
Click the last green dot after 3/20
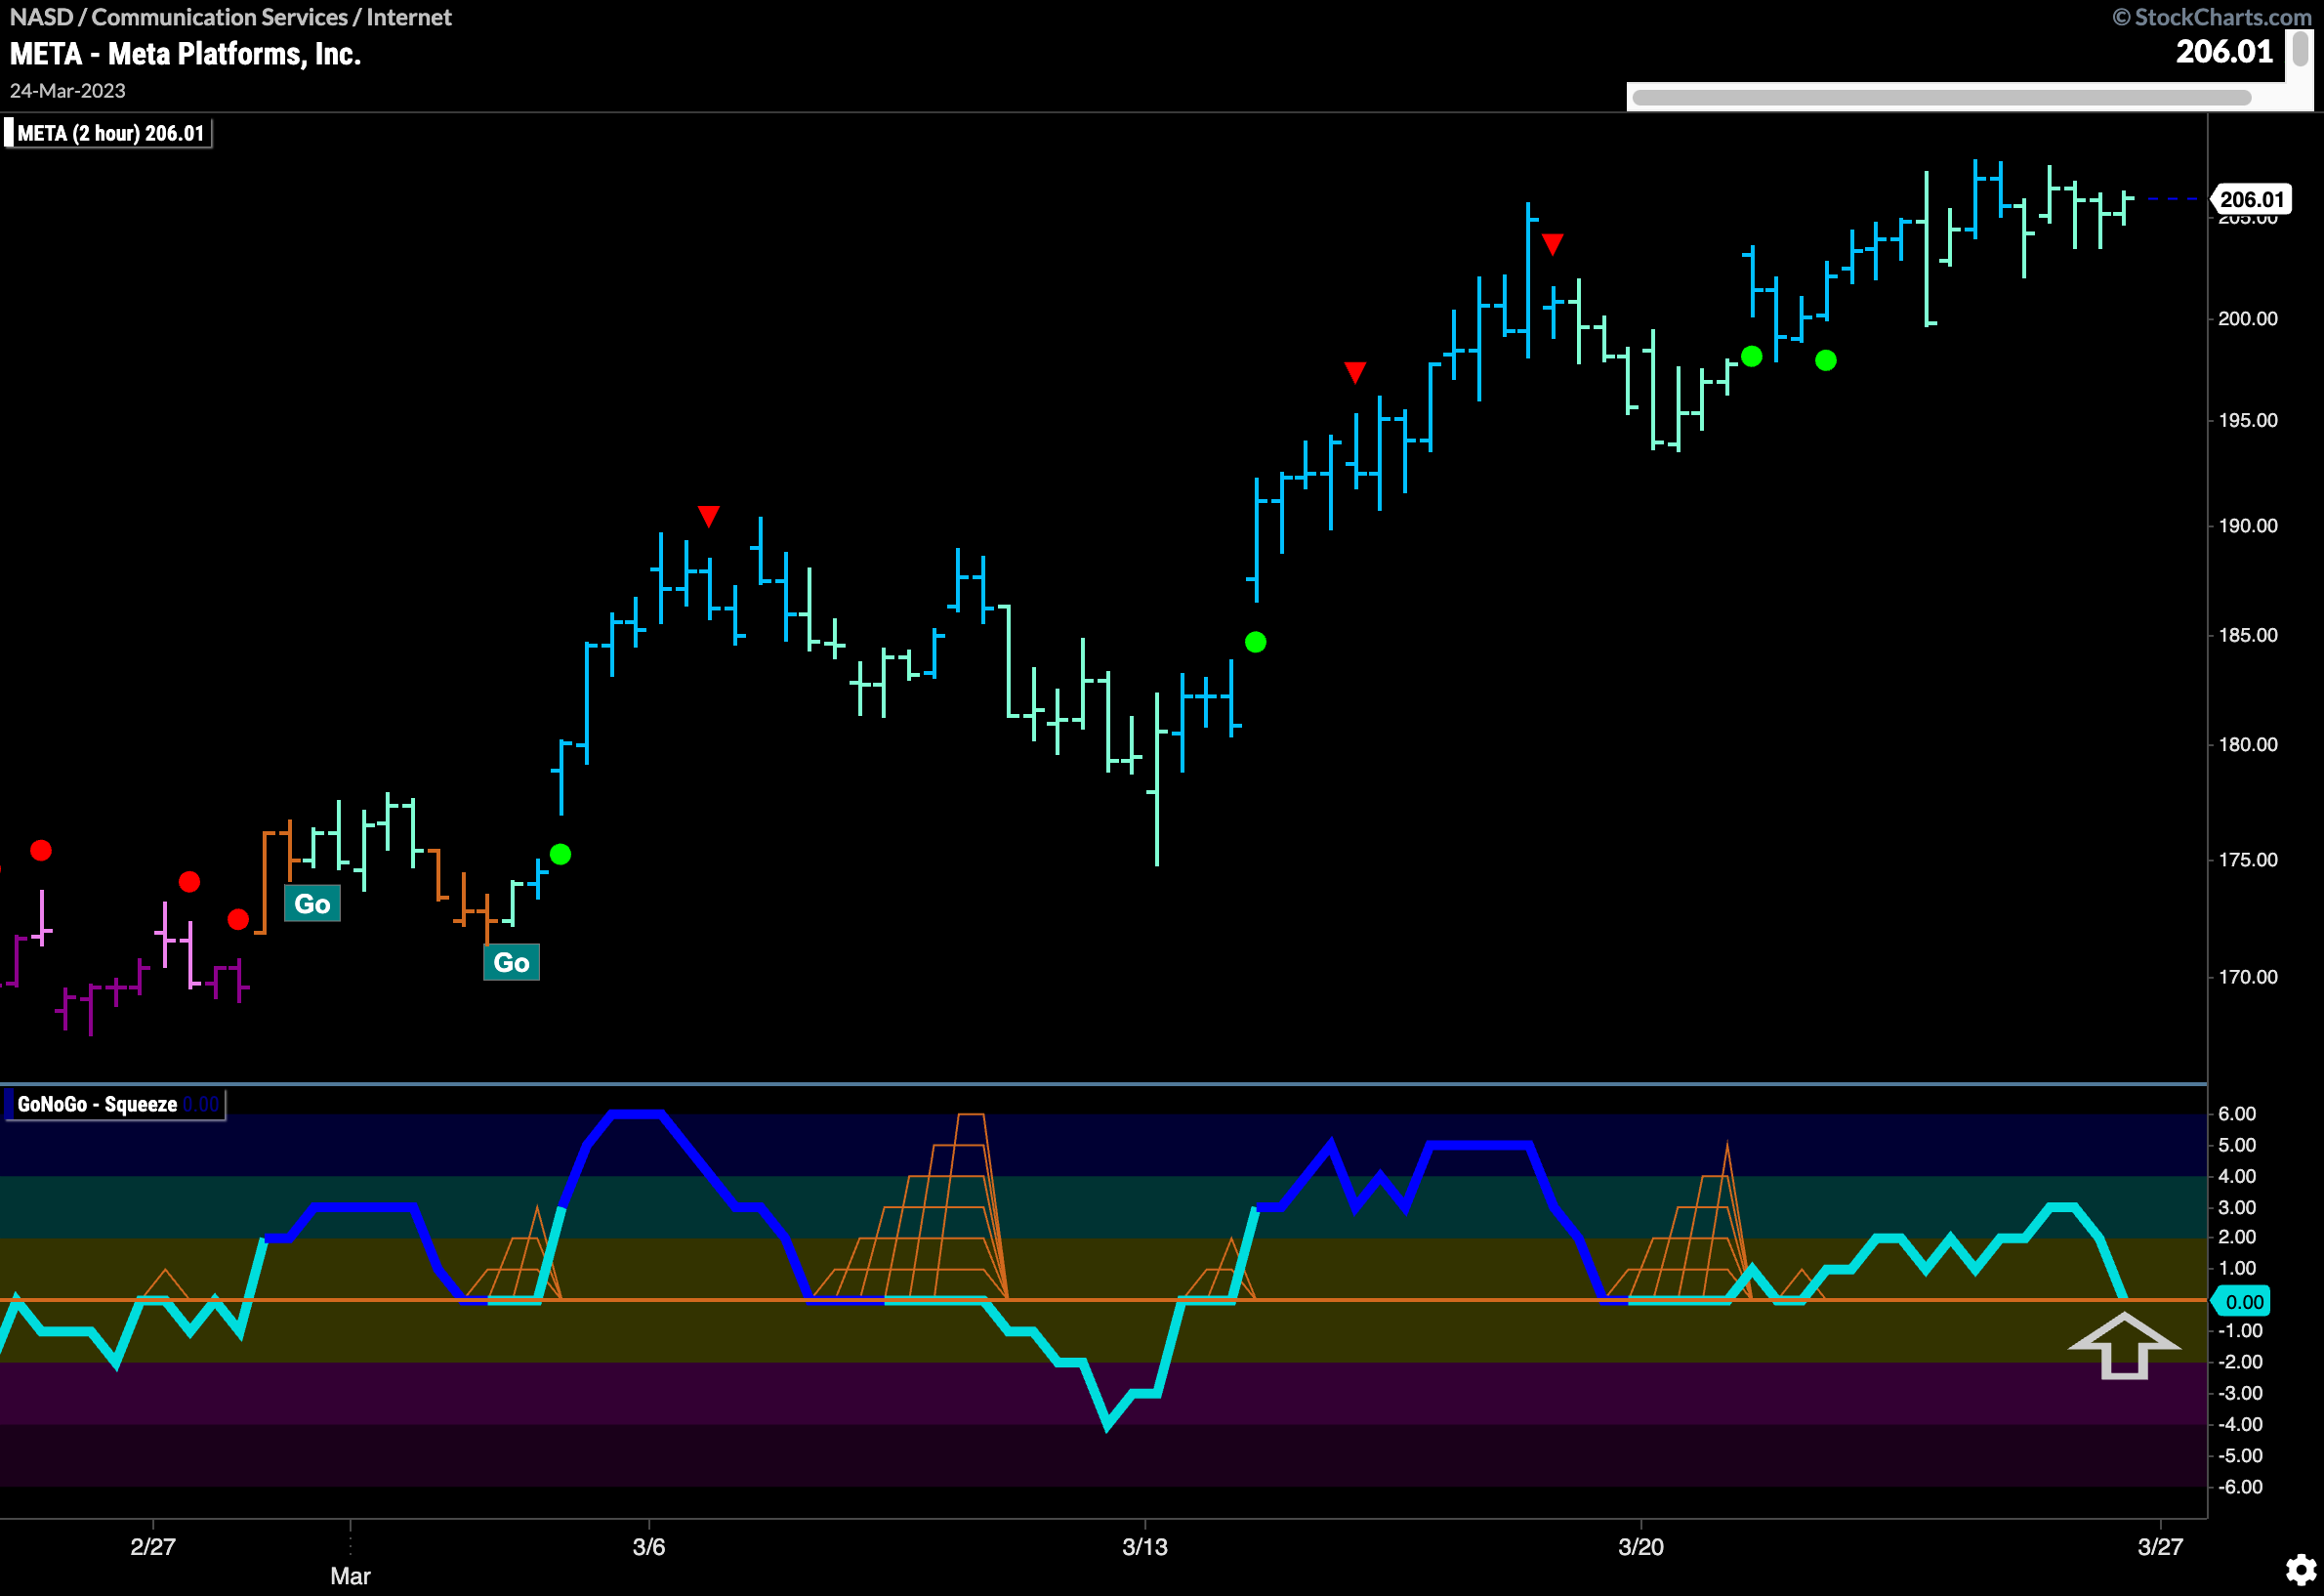click(x=1825, y=360)
